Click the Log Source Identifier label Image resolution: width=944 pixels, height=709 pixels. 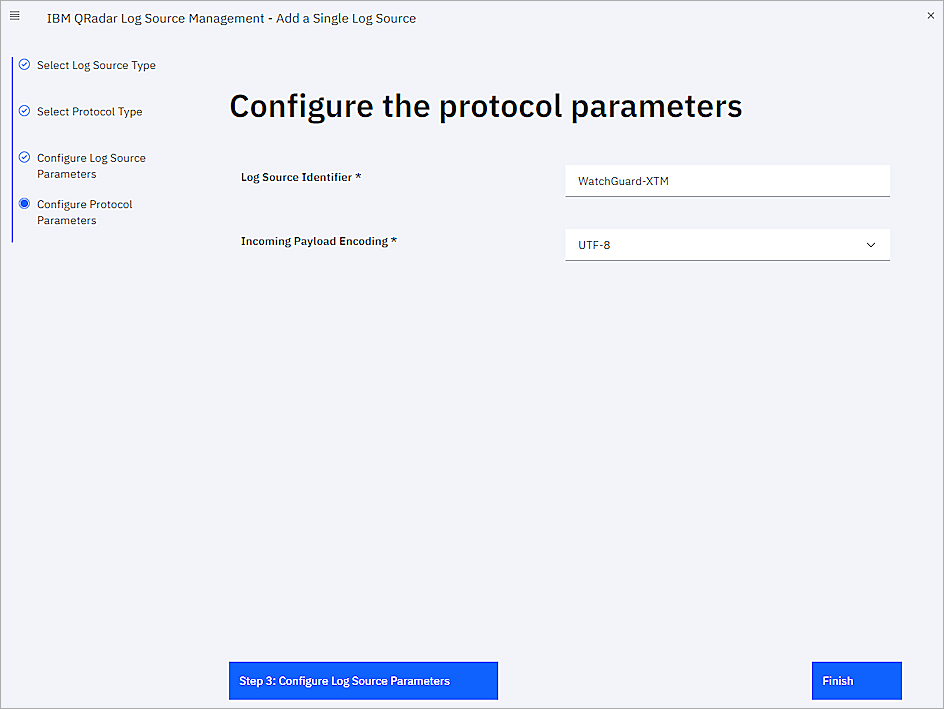[300, 177]
